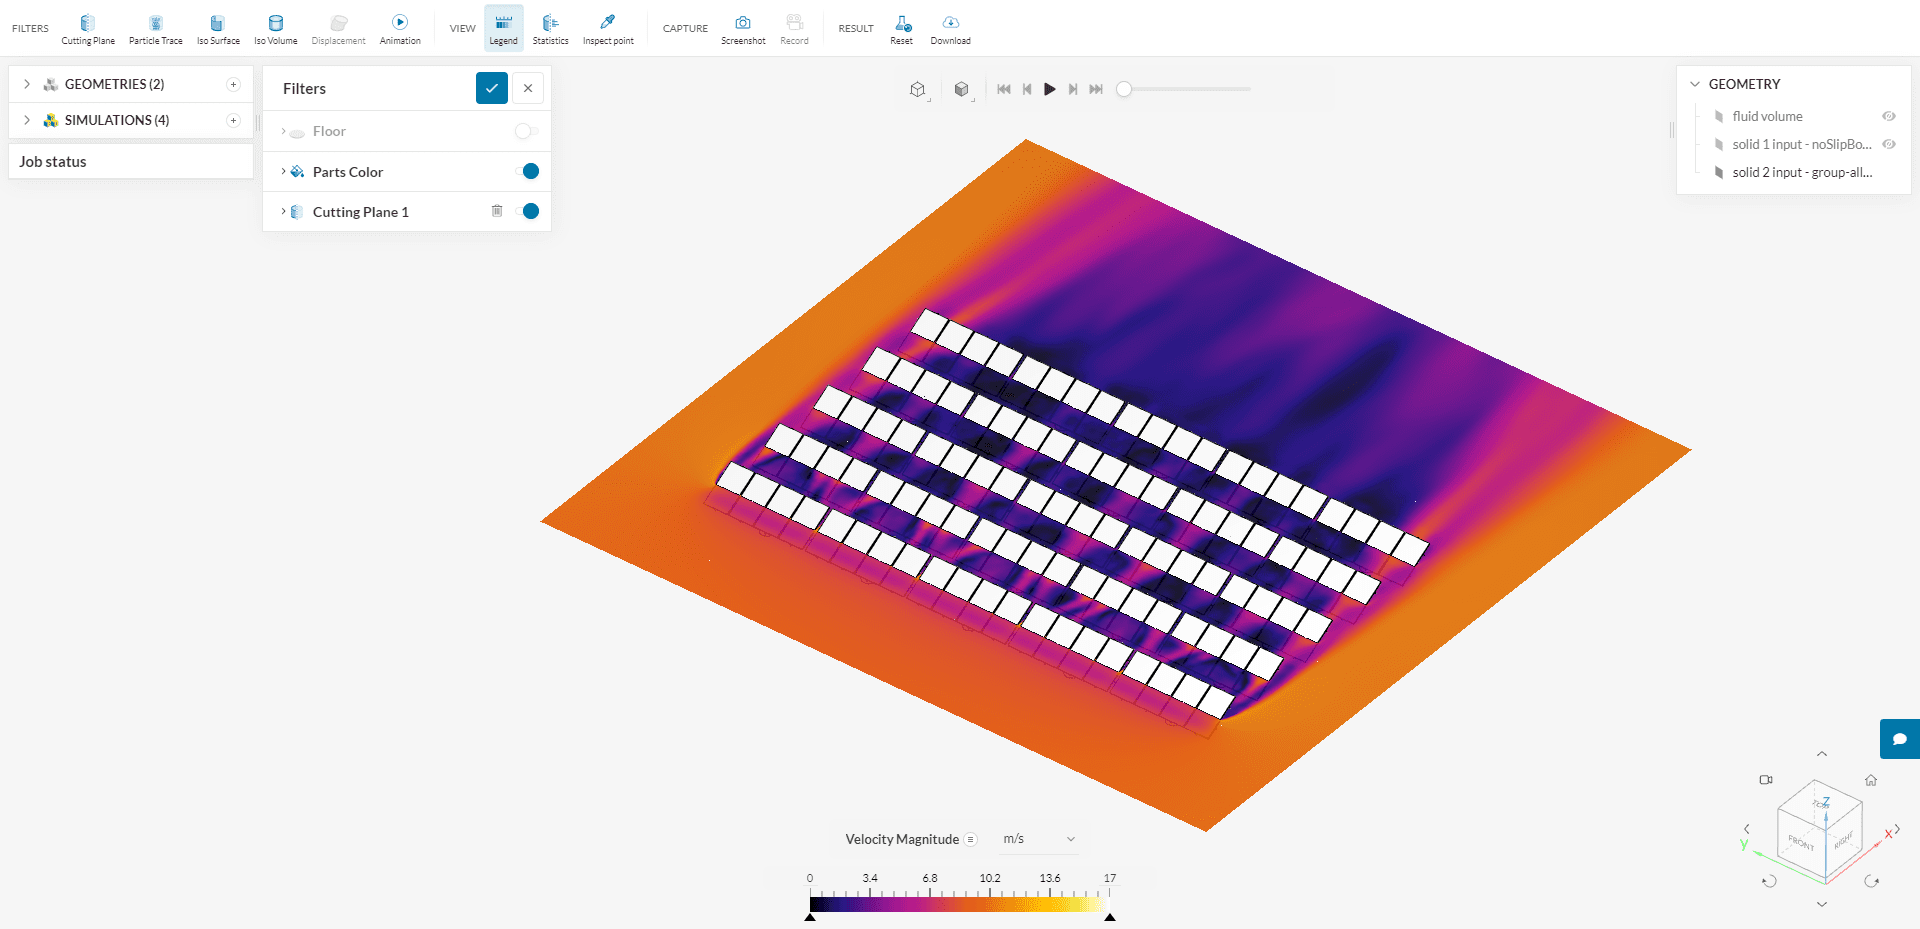Click the animation timeline slider handle
The image size is (1920, 929).
(1124, 89)
